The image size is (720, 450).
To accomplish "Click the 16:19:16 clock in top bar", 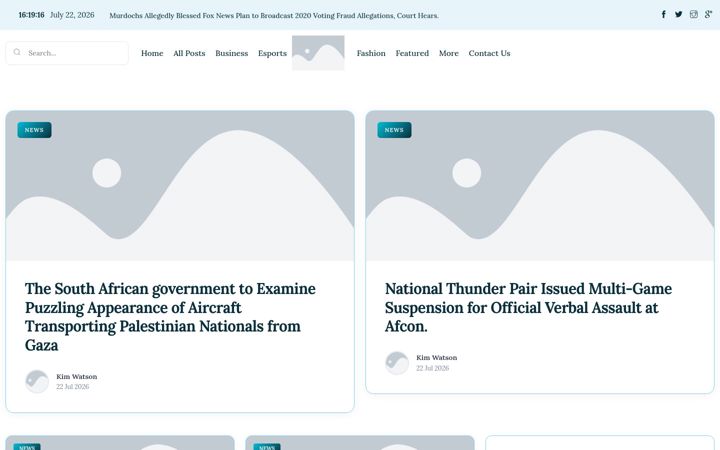I will 31,15.
